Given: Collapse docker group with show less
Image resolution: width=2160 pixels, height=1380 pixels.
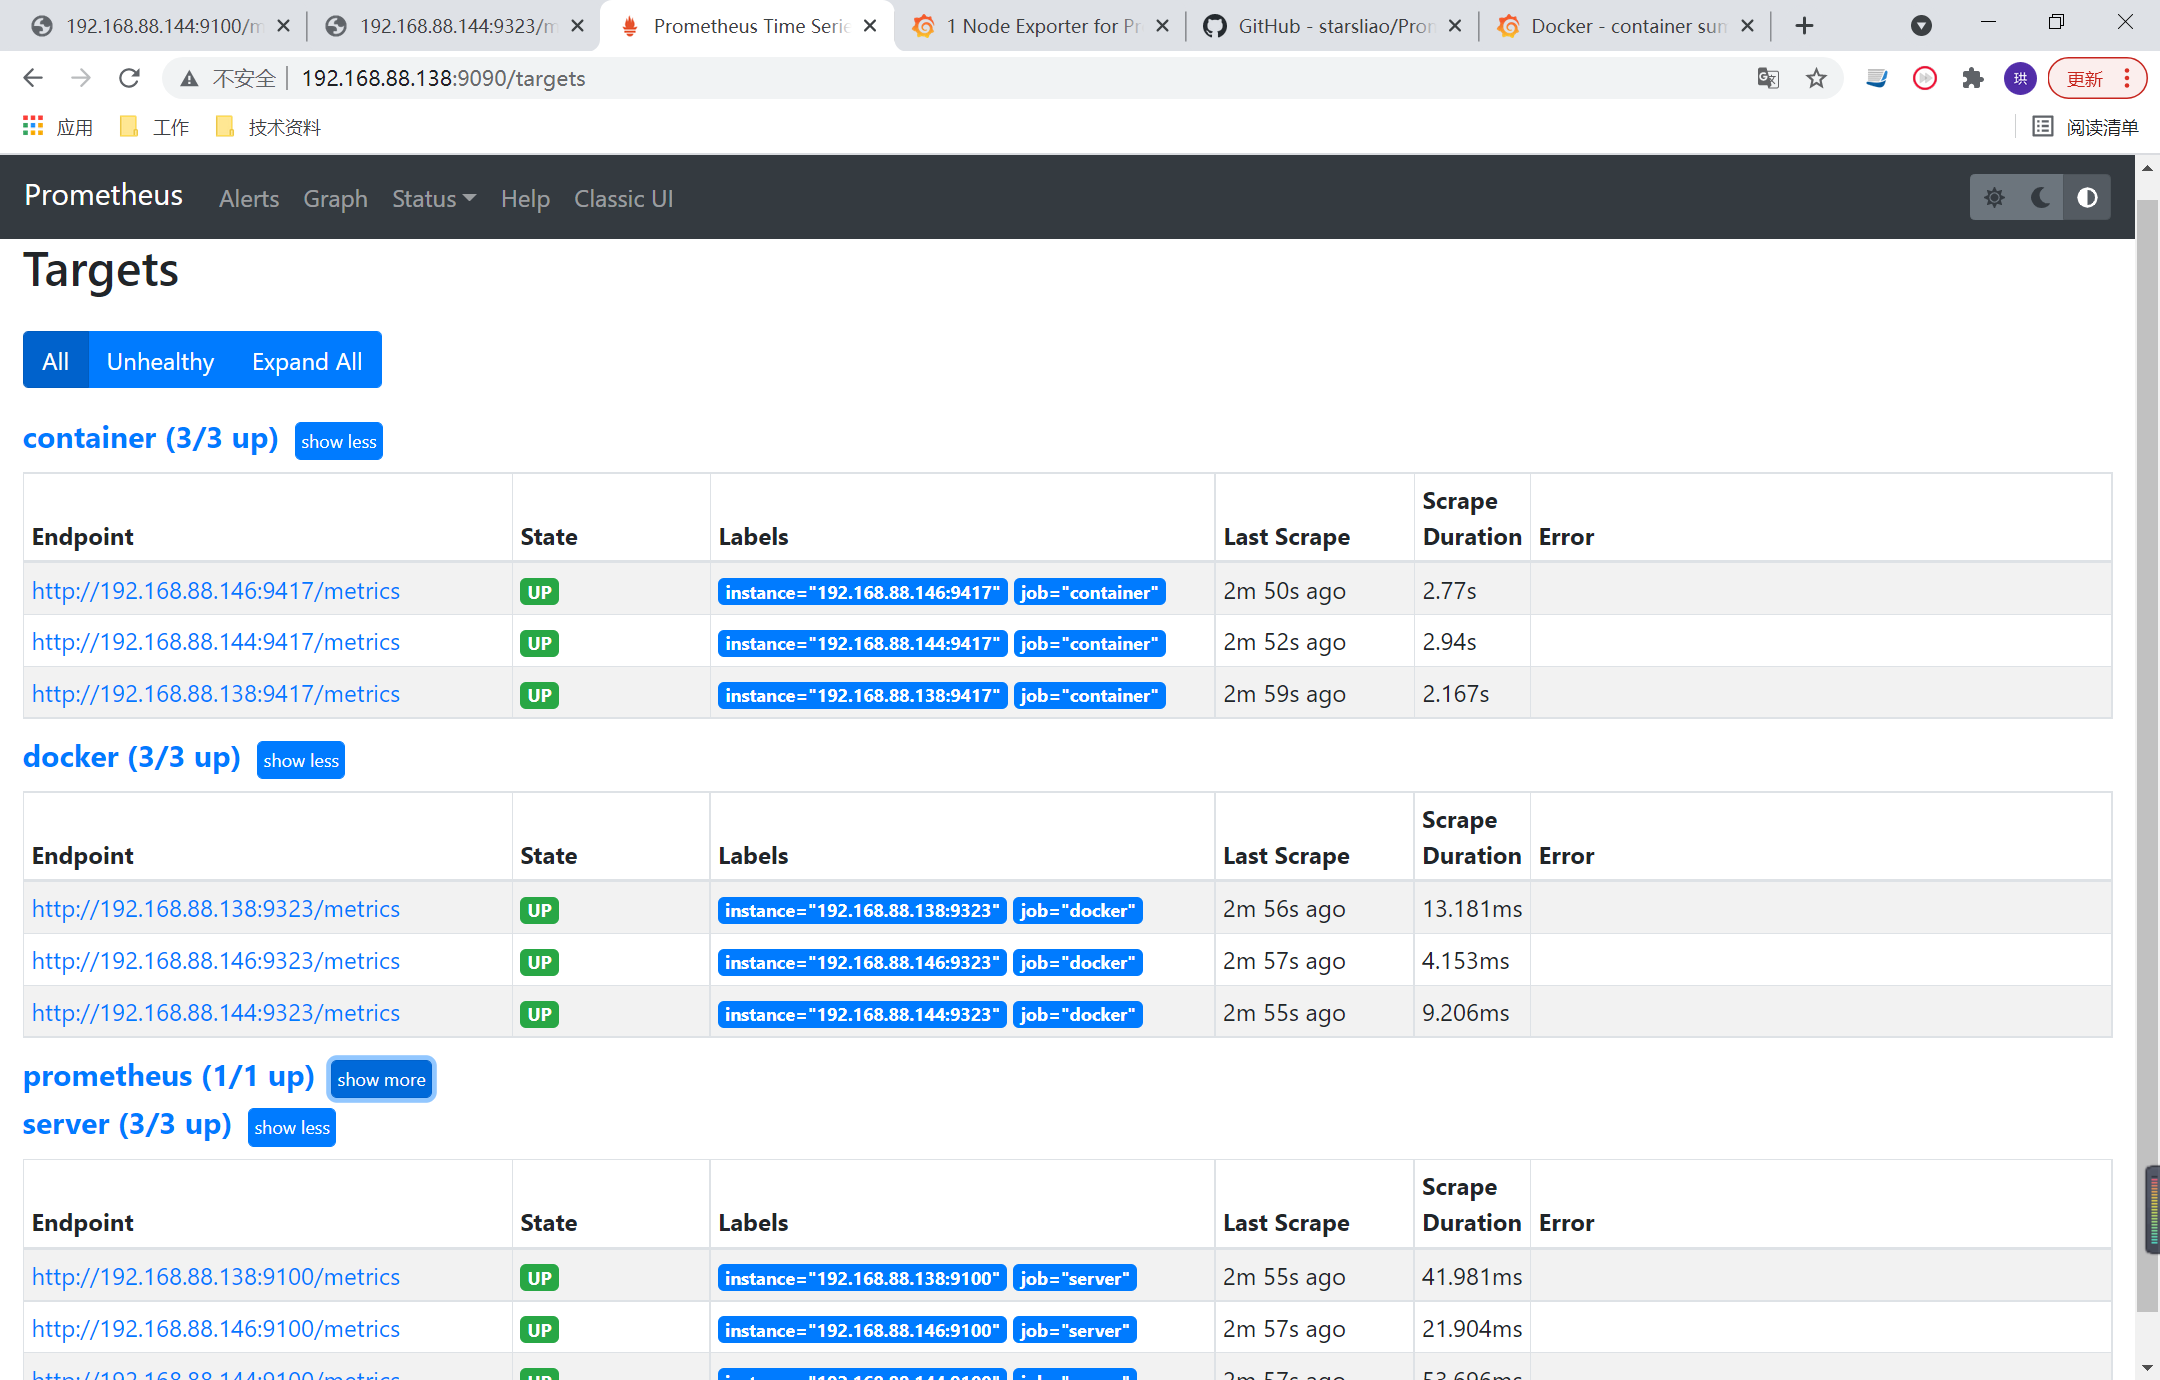Looking at the screenshot, I should 301,760.
